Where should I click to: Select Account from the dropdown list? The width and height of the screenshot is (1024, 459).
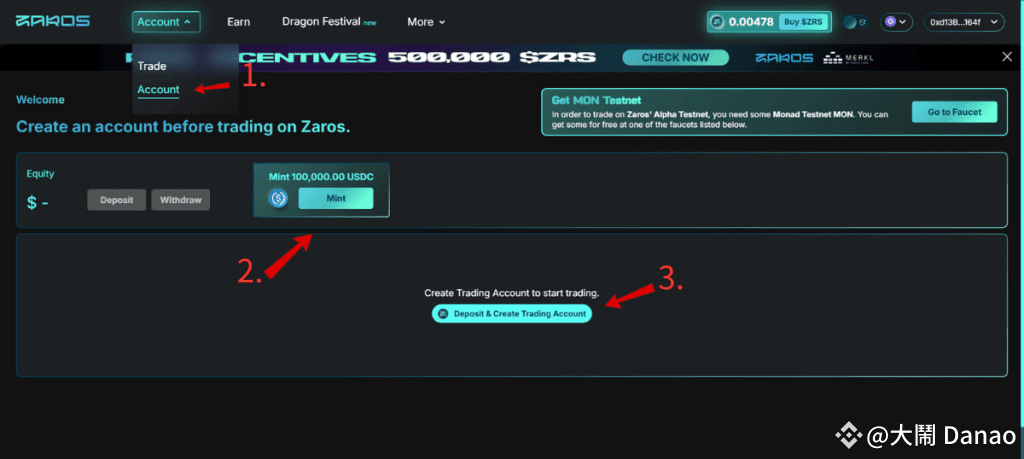coord(158,89)
